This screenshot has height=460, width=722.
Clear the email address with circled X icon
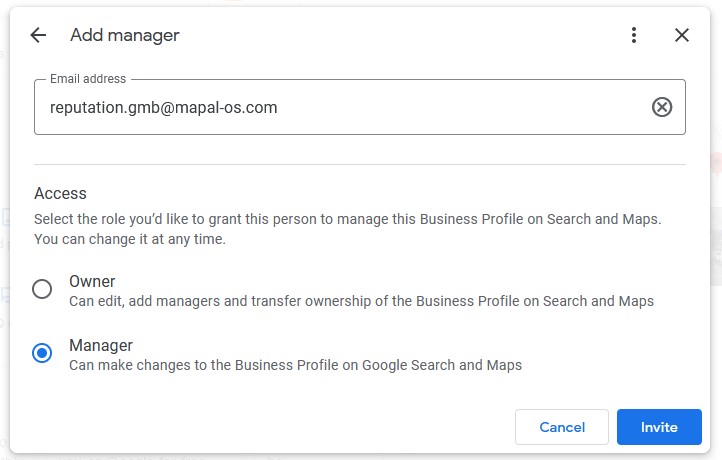pos(662,107)
